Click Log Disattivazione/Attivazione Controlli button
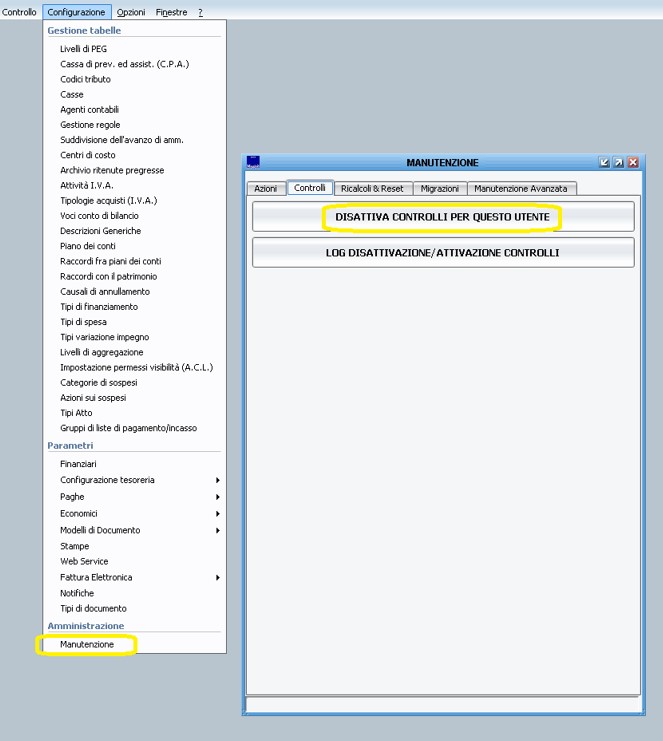Screen dimensions: 663x741 (x=443, y=253)
